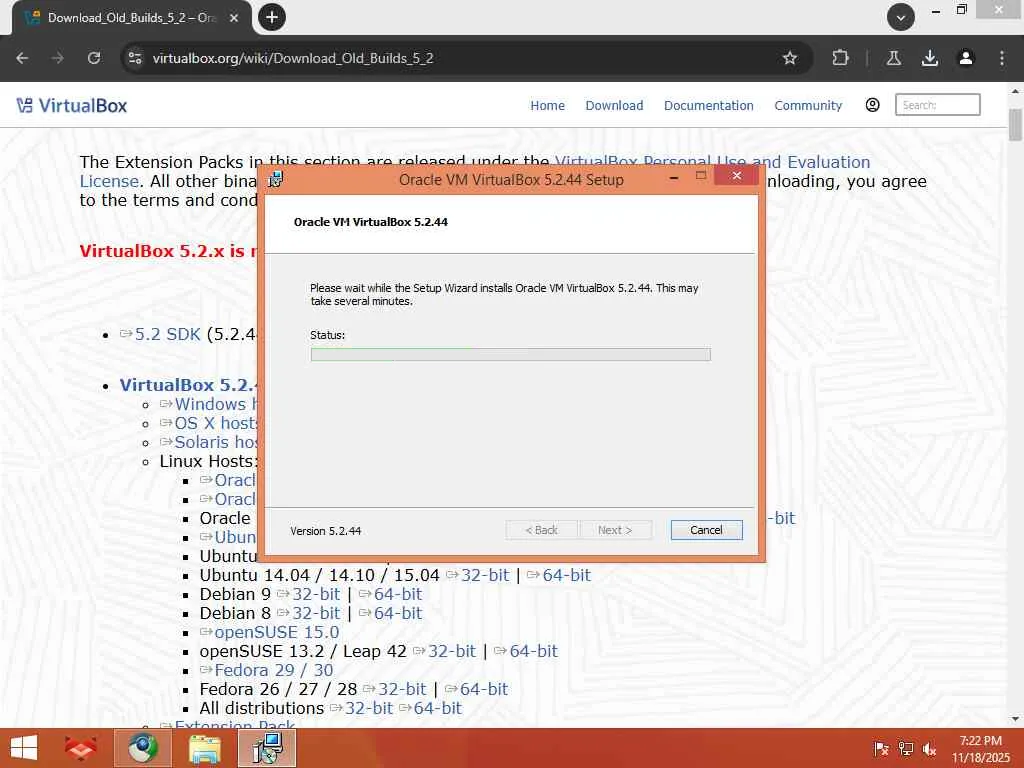The width and height of the screenshot is (1024, 768).
Task: Open the tab search dropdown arrow
Action: point(901,18)
